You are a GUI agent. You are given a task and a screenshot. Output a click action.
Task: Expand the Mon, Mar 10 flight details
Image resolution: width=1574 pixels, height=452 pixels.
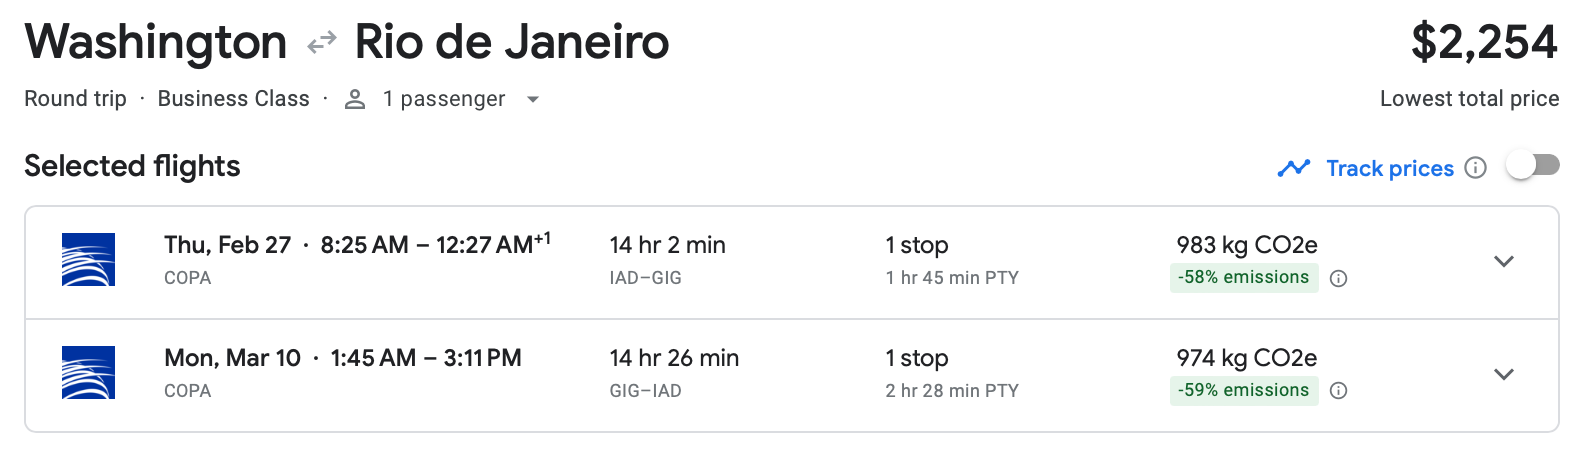click(x=1503, y=374)
